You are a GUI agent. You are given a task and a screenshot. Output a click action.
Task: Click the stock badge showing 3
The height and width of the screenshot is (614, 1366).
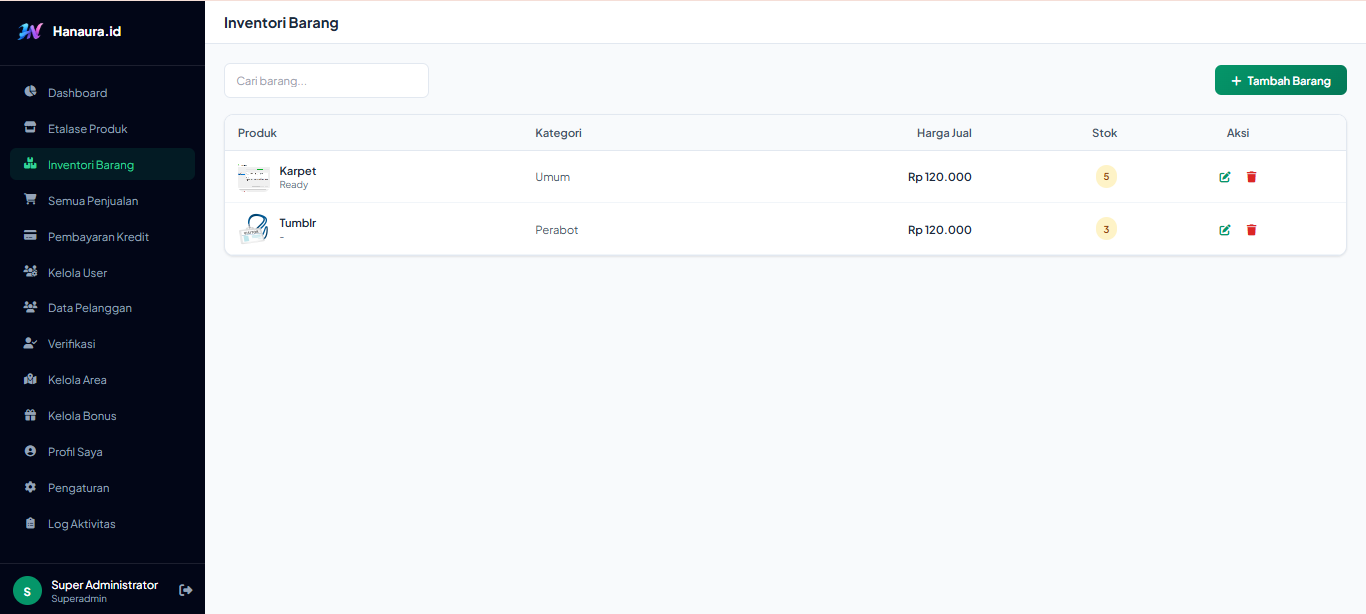1106,229
